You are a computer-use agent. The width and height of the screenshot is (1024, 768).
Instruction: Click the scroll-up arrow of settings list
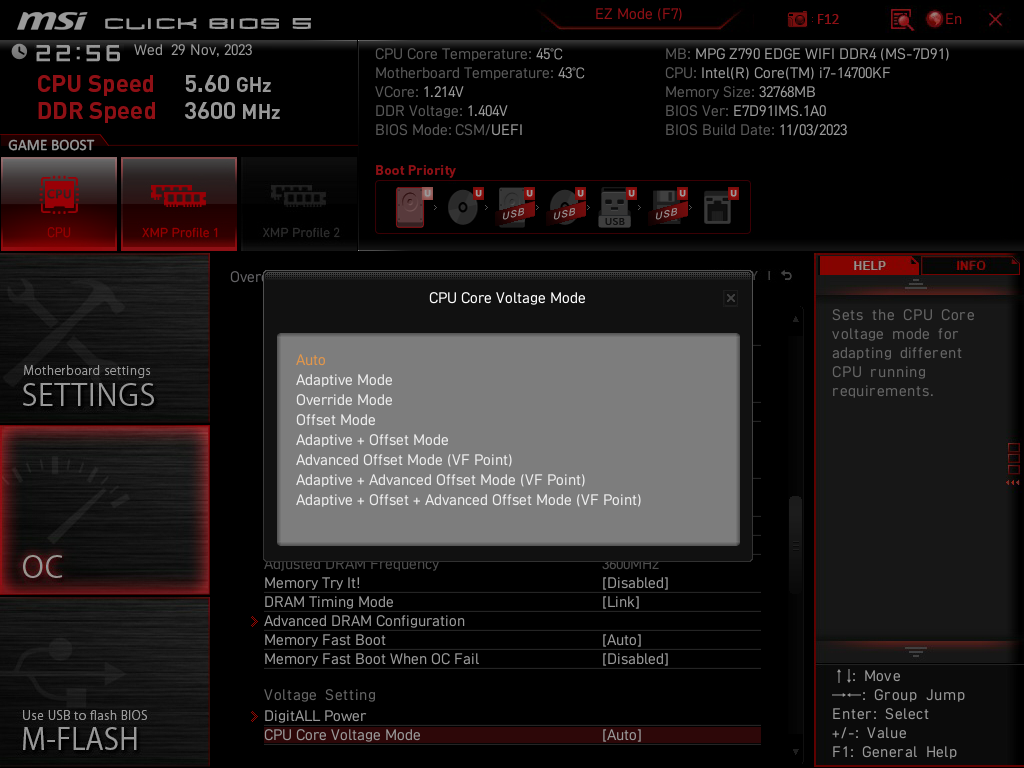795,319
